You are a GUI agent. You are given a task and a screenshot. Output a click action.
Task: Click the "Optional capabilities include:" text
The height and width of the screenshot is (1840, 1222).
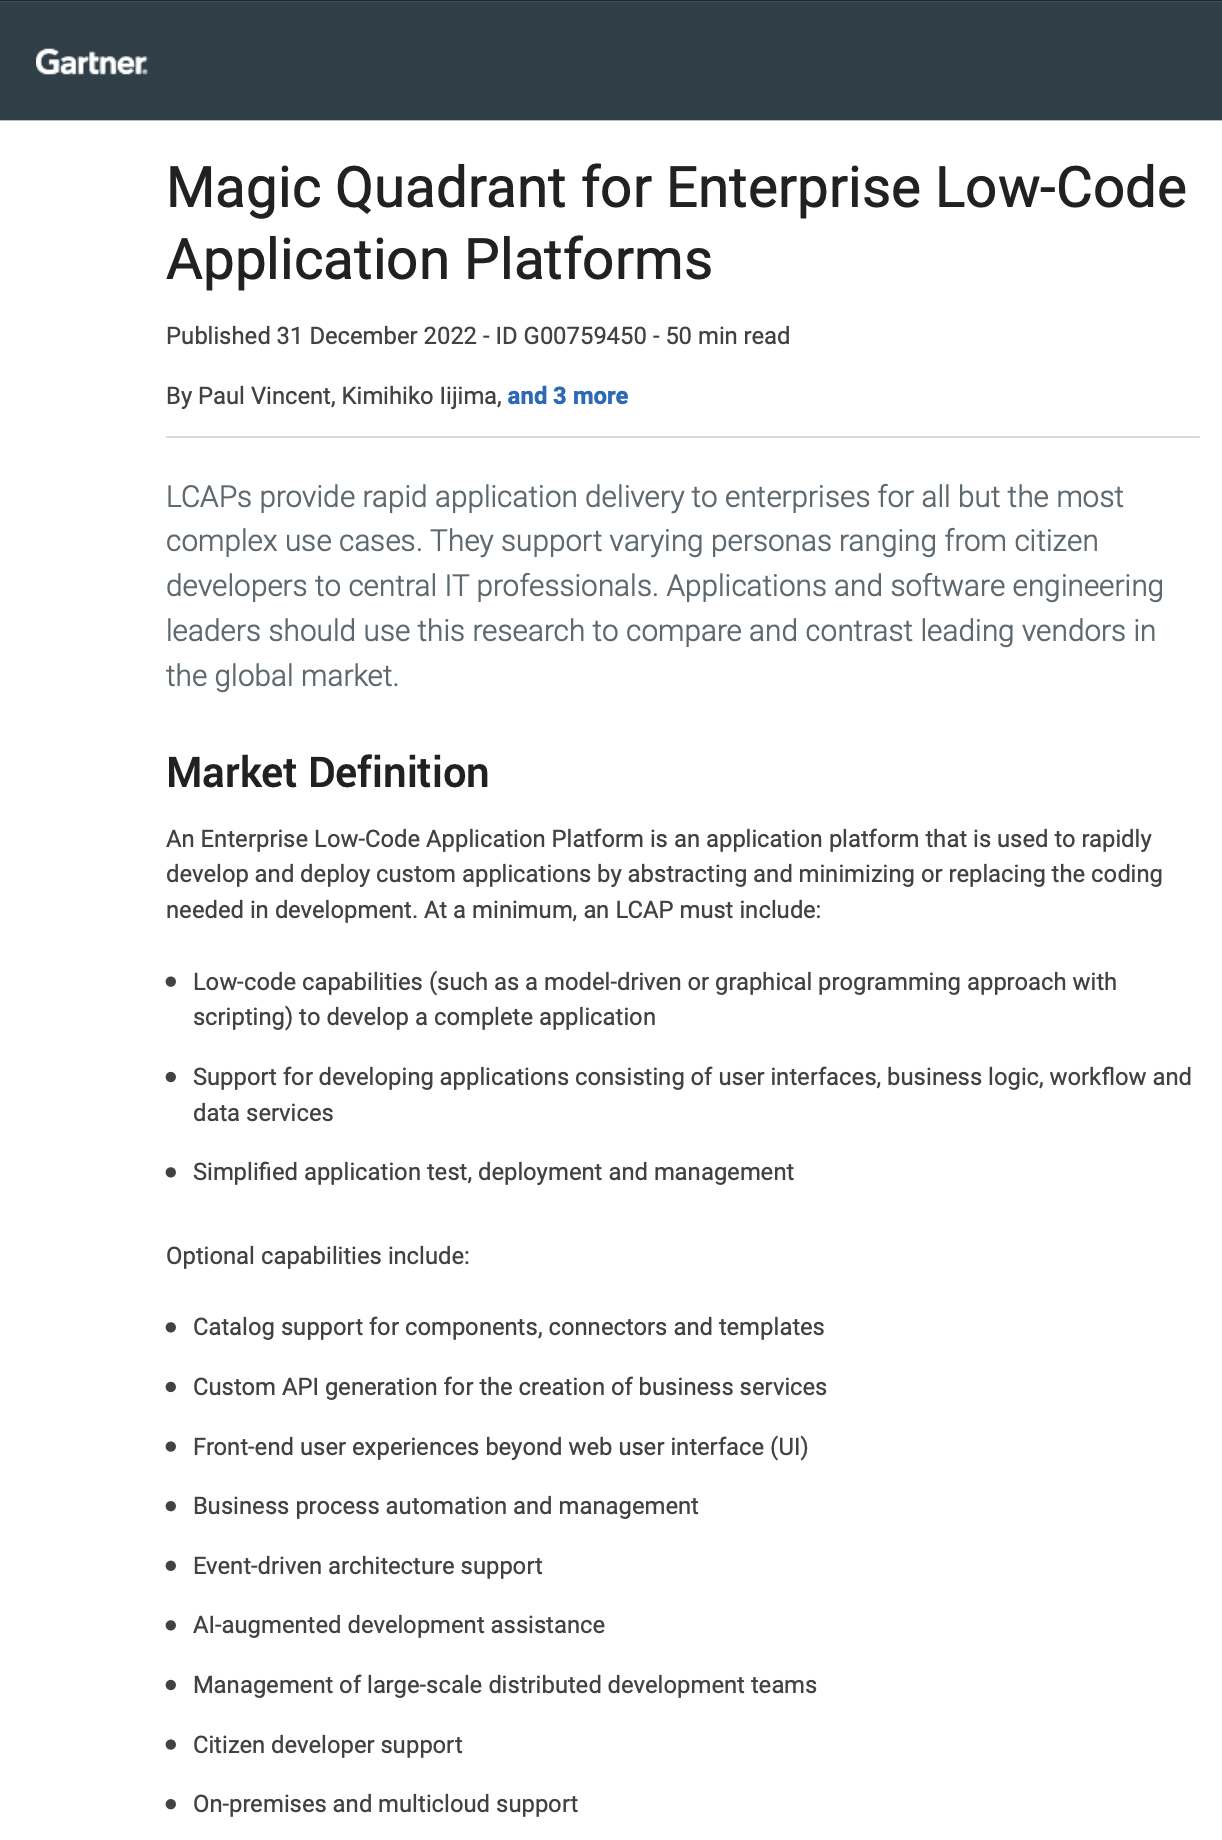click(x=317, y=1256)
